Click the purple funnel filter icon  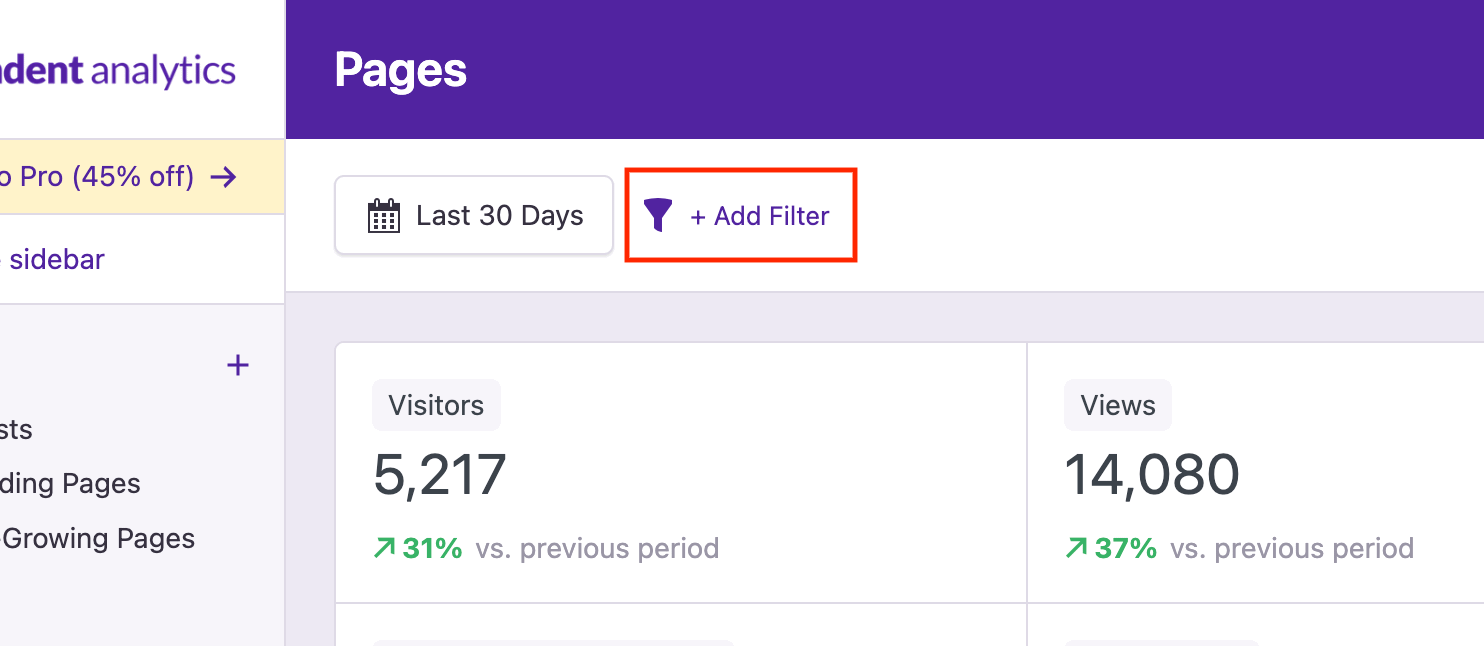click(658, 215)
